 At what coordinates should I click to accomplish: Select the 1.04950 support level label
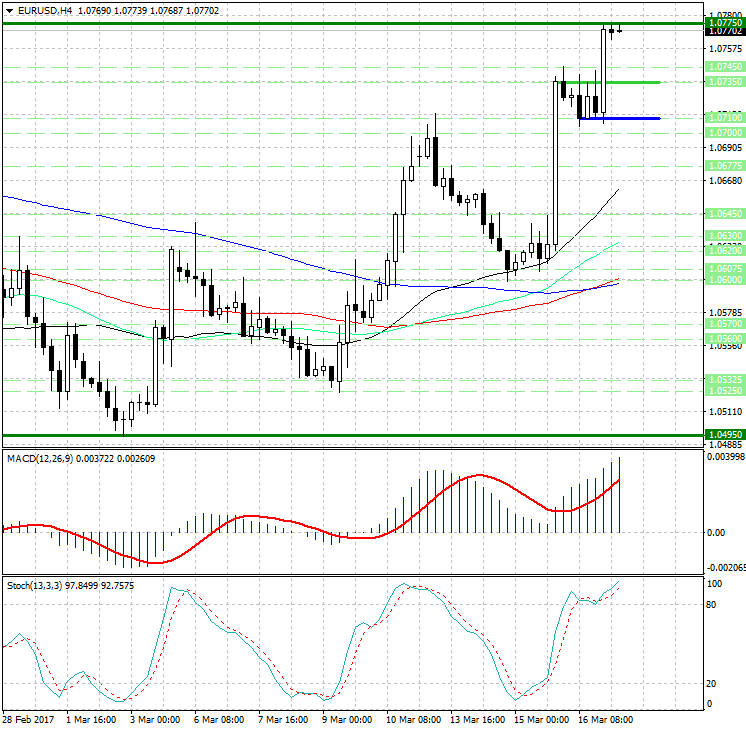point(725,435)
